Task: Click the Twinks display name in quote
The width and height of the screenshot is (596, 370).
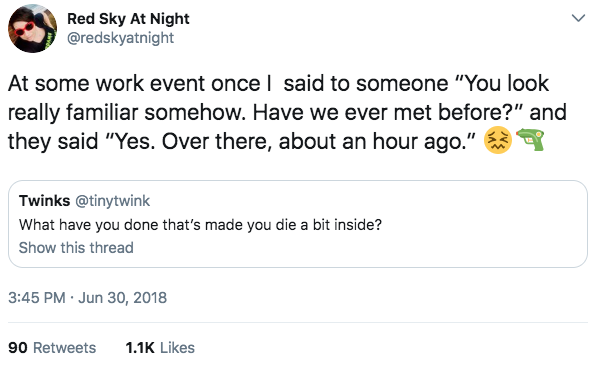Action: point(44,201)
